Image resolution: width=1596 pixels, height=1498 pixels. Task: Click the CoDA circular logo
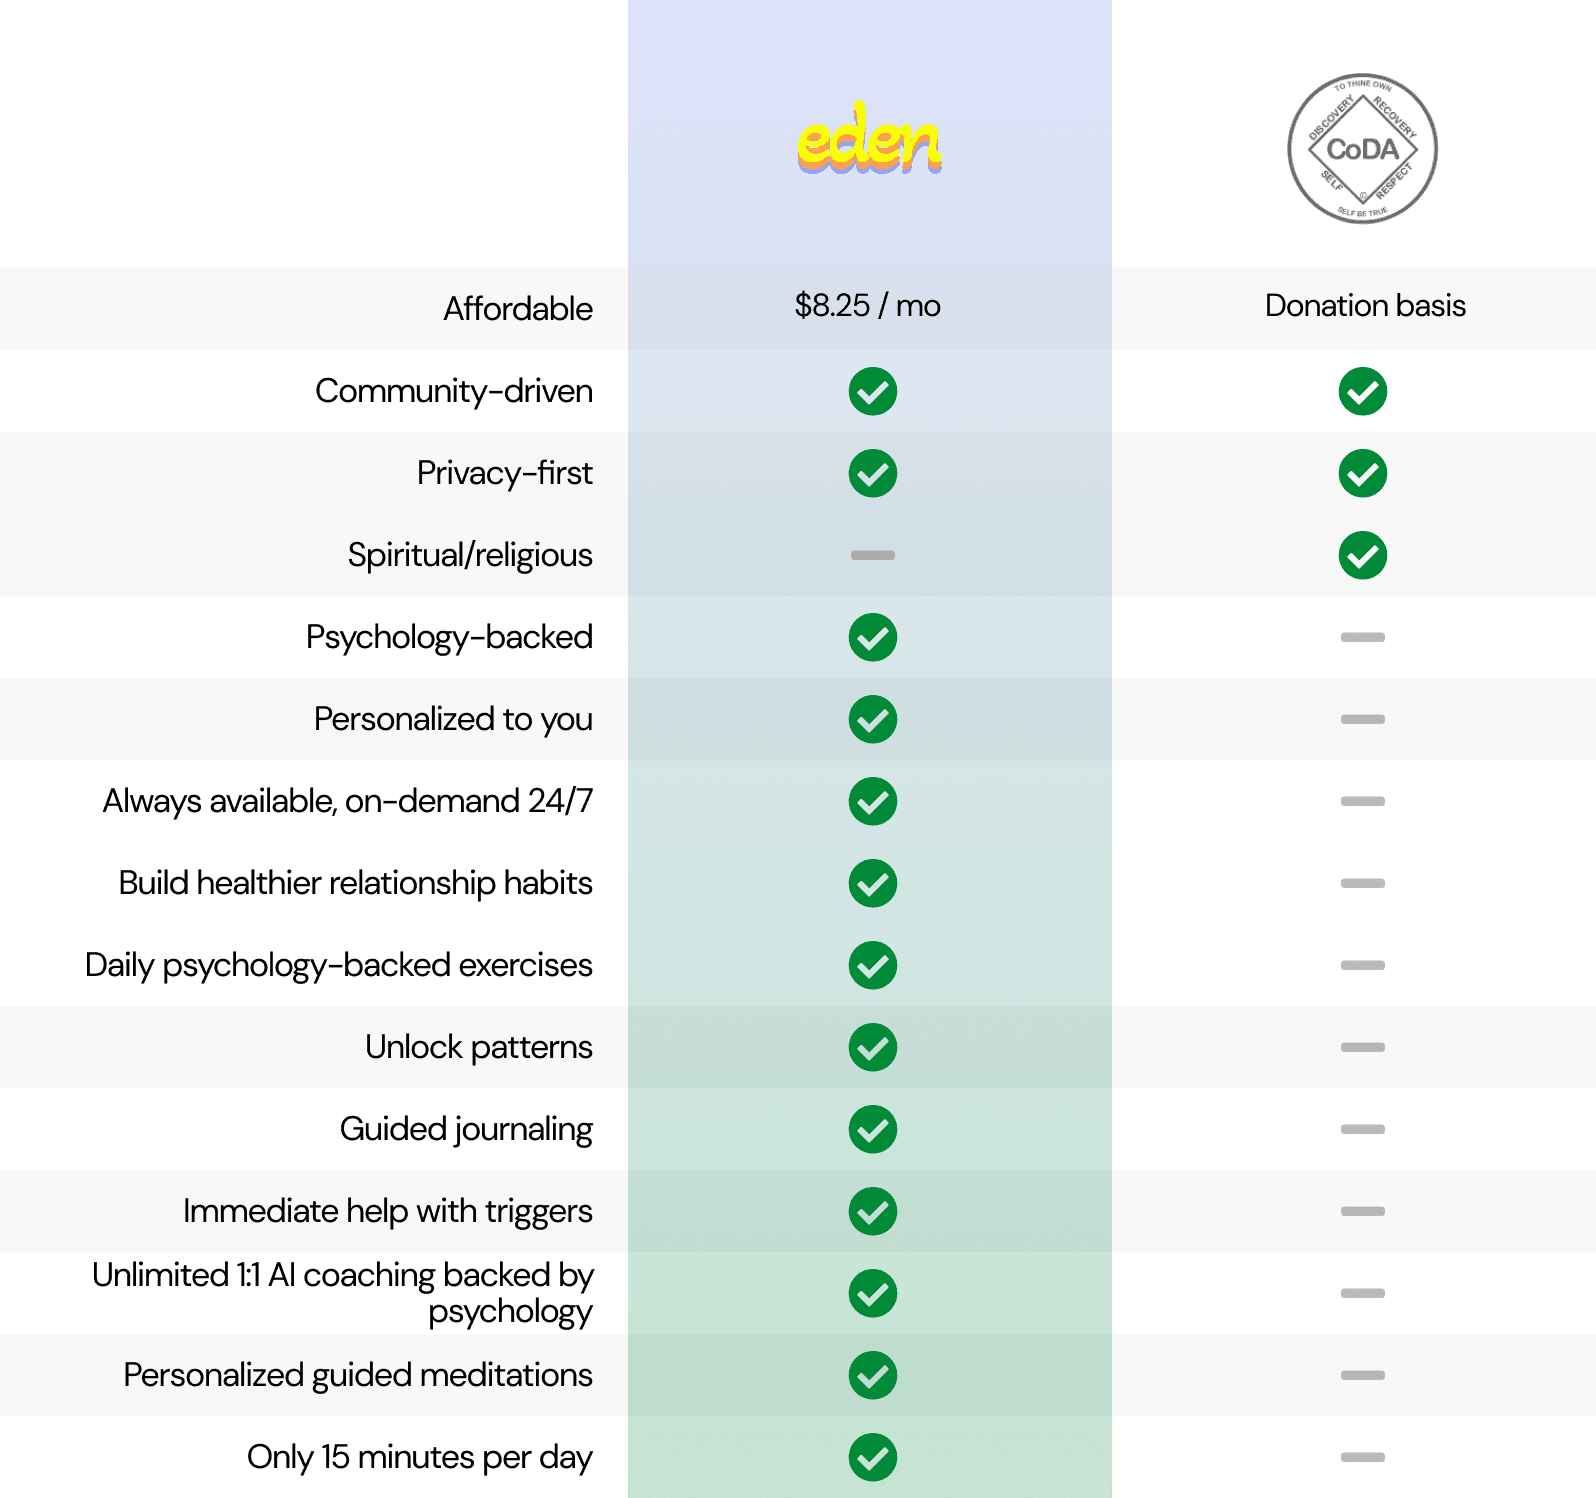point(1362,148)
